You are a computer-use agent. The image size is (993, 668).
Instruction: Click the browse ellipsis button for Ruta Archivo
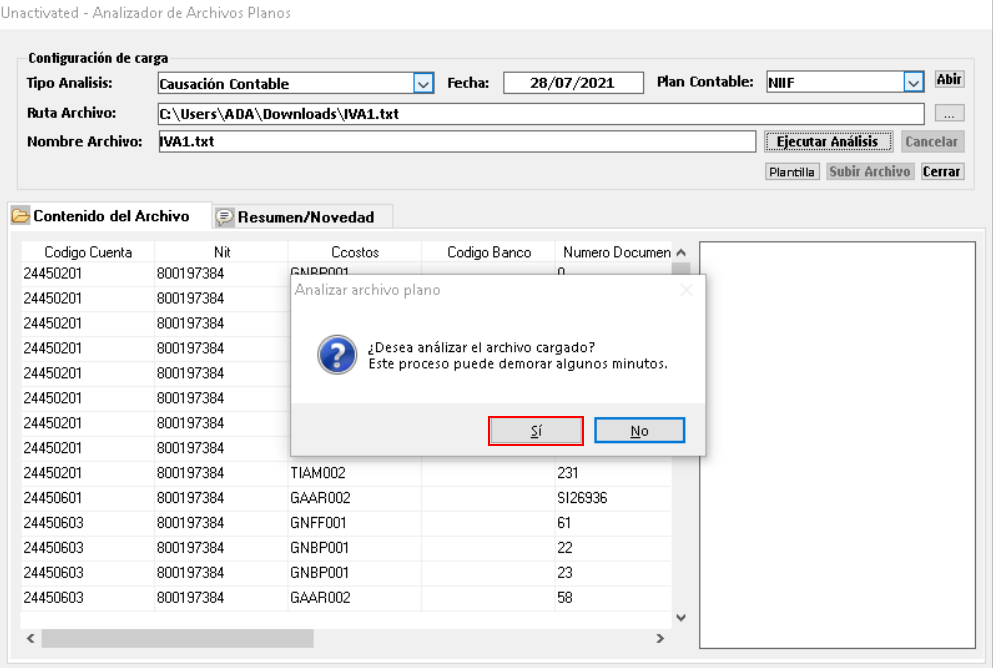(x=949, y=114)
